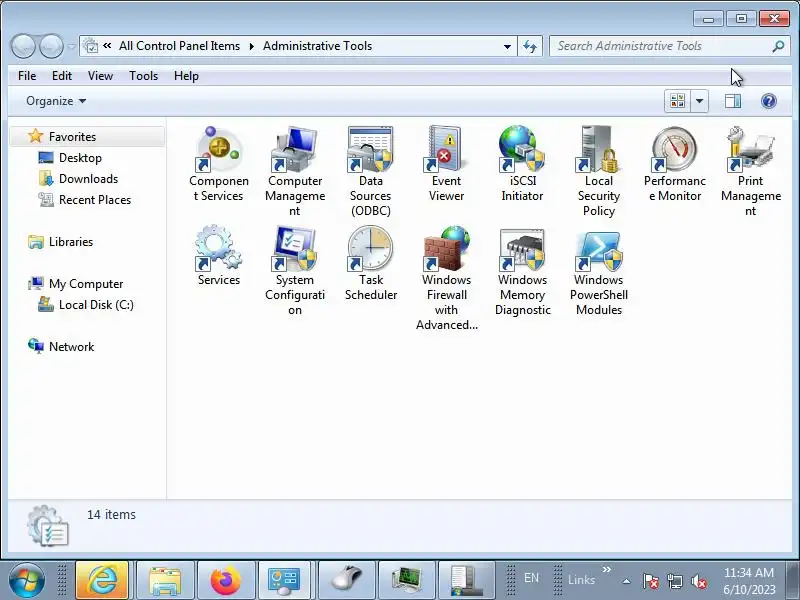Open the view options dropdown arrow
800x600 pixels.
pos(699,101)
